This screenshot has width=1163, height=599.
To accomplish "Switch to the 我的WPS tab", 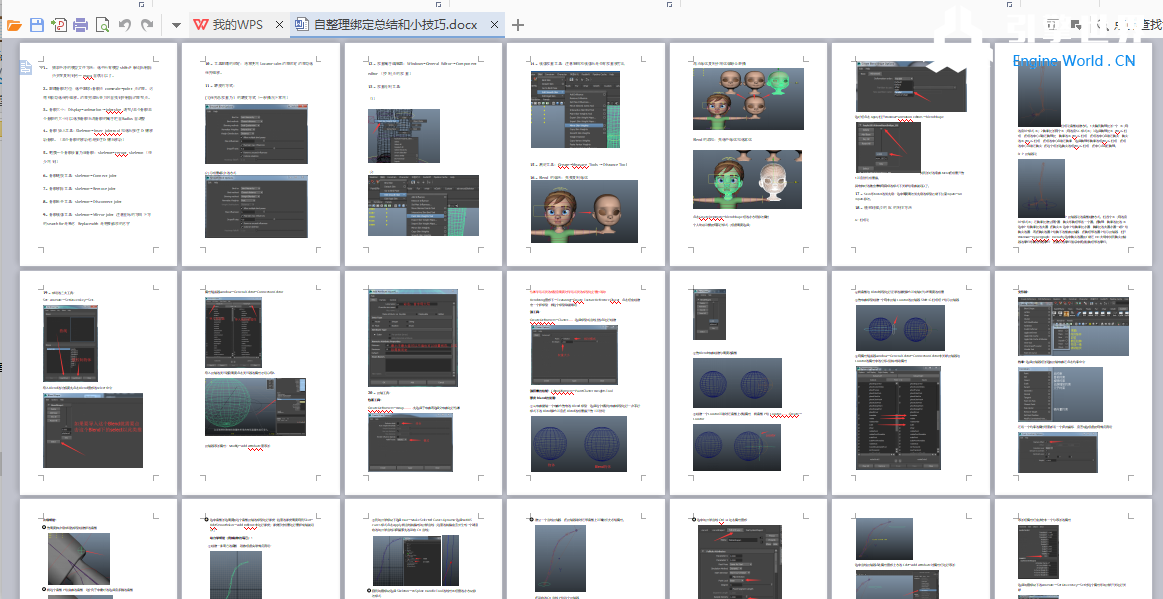I will [x=237, y=24].
